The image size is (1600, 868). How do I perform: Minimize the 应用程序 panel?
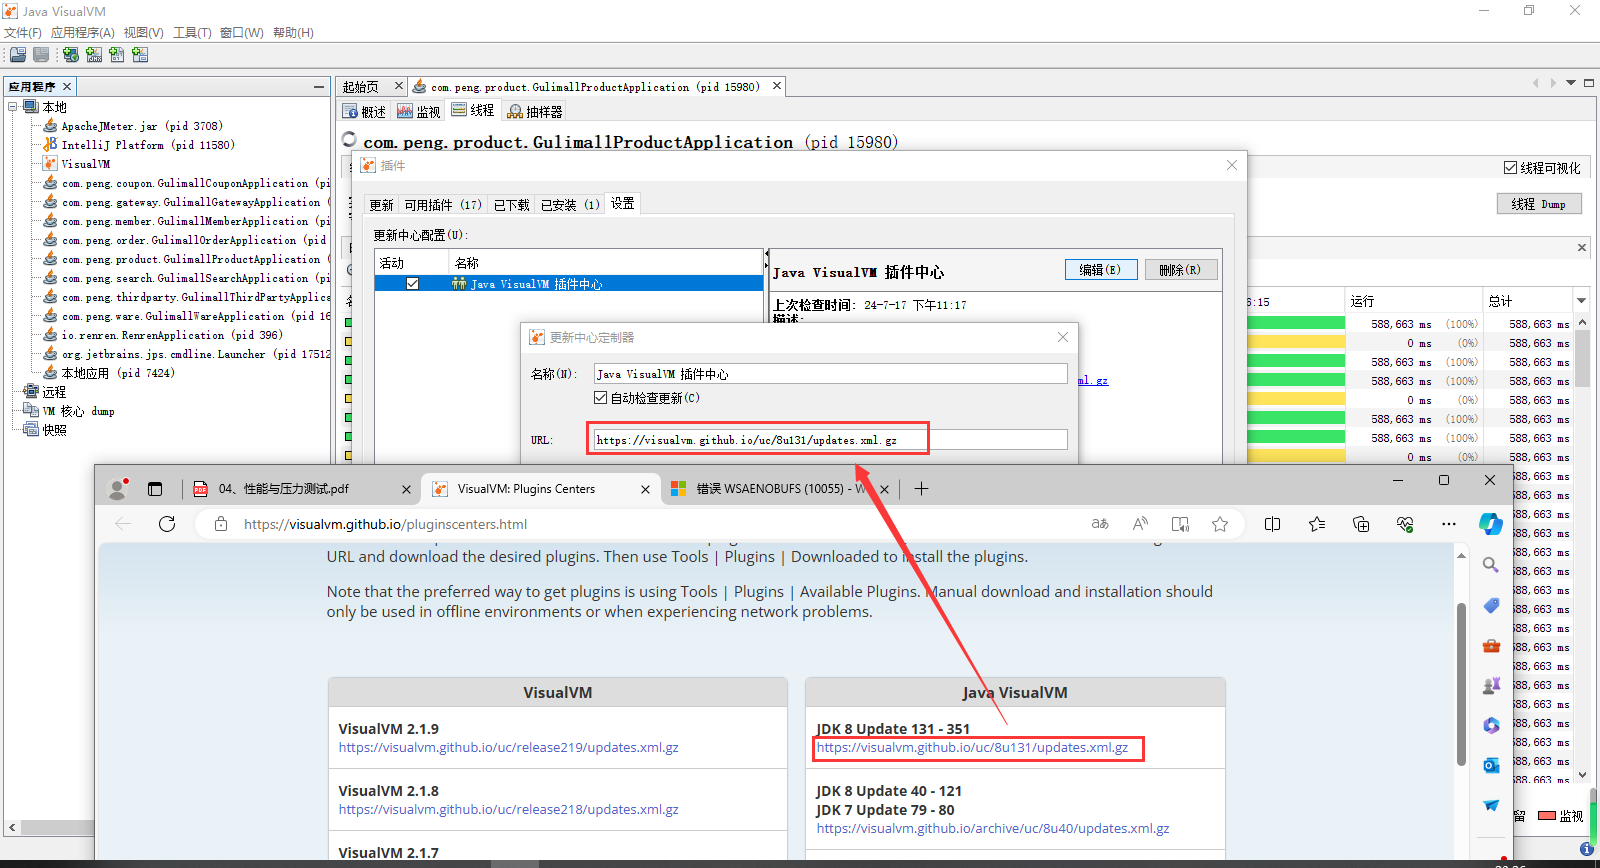[x=319, y=87]
